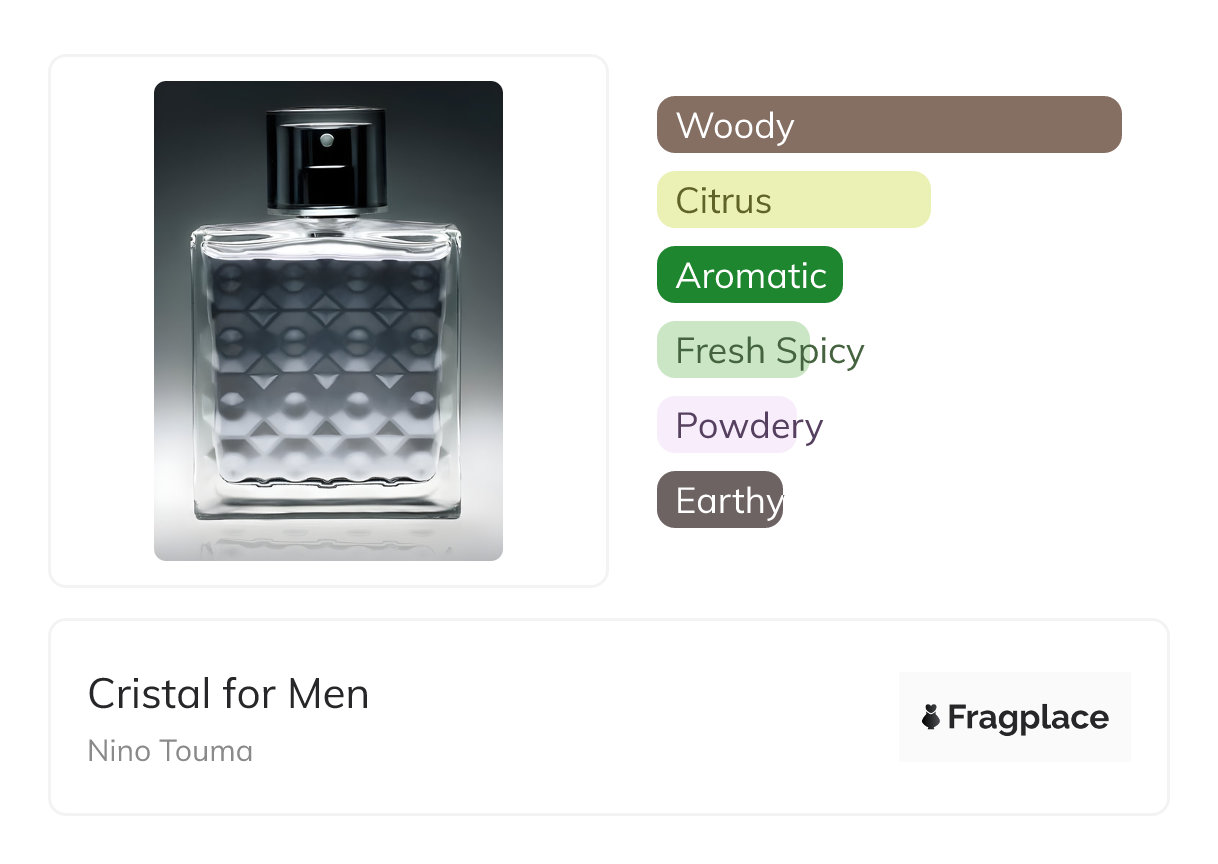1218x864 pixels.
Task: Click the Fragplace bottle logo icon
Action: (x=931, y=717)
